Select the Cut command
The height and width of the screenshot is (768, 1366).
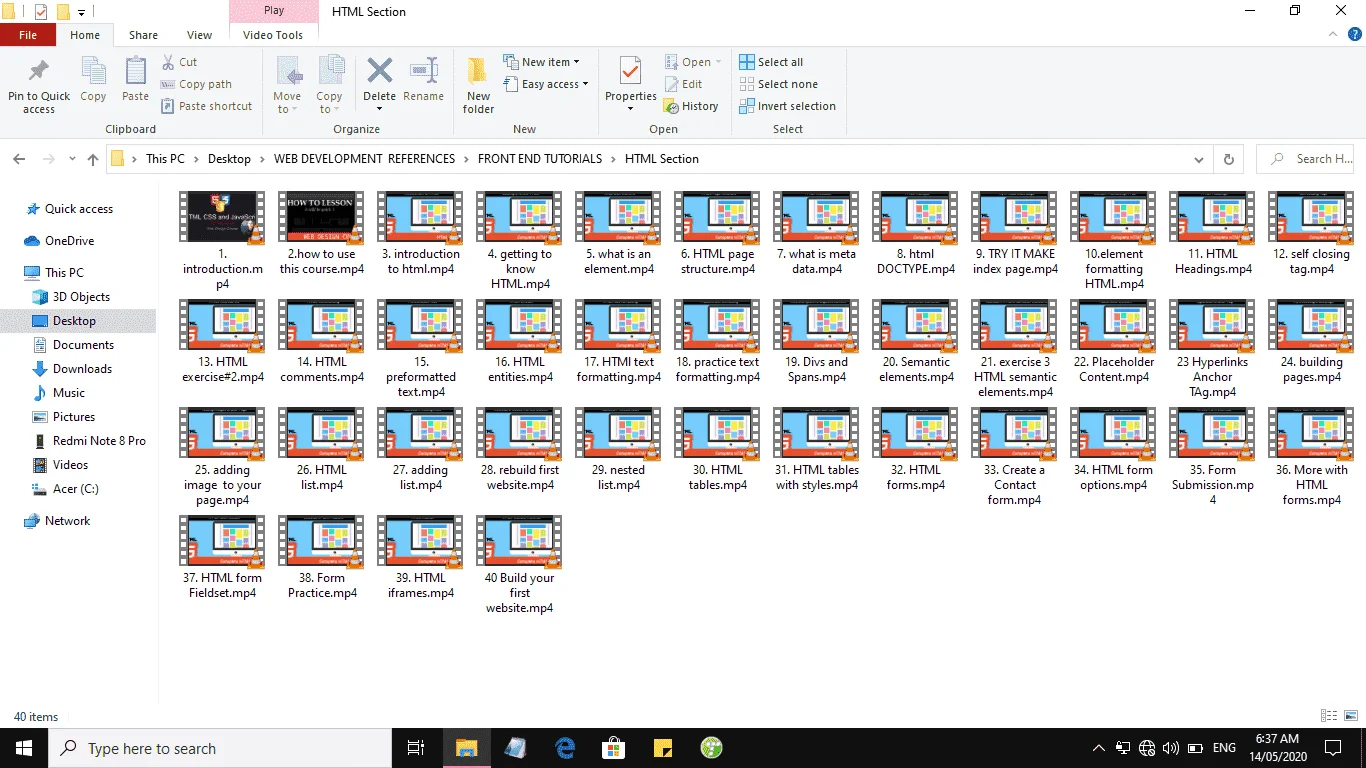179,62
